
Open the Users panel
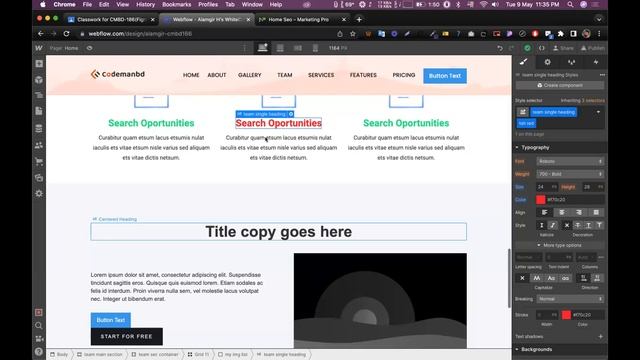coord(39,145)
